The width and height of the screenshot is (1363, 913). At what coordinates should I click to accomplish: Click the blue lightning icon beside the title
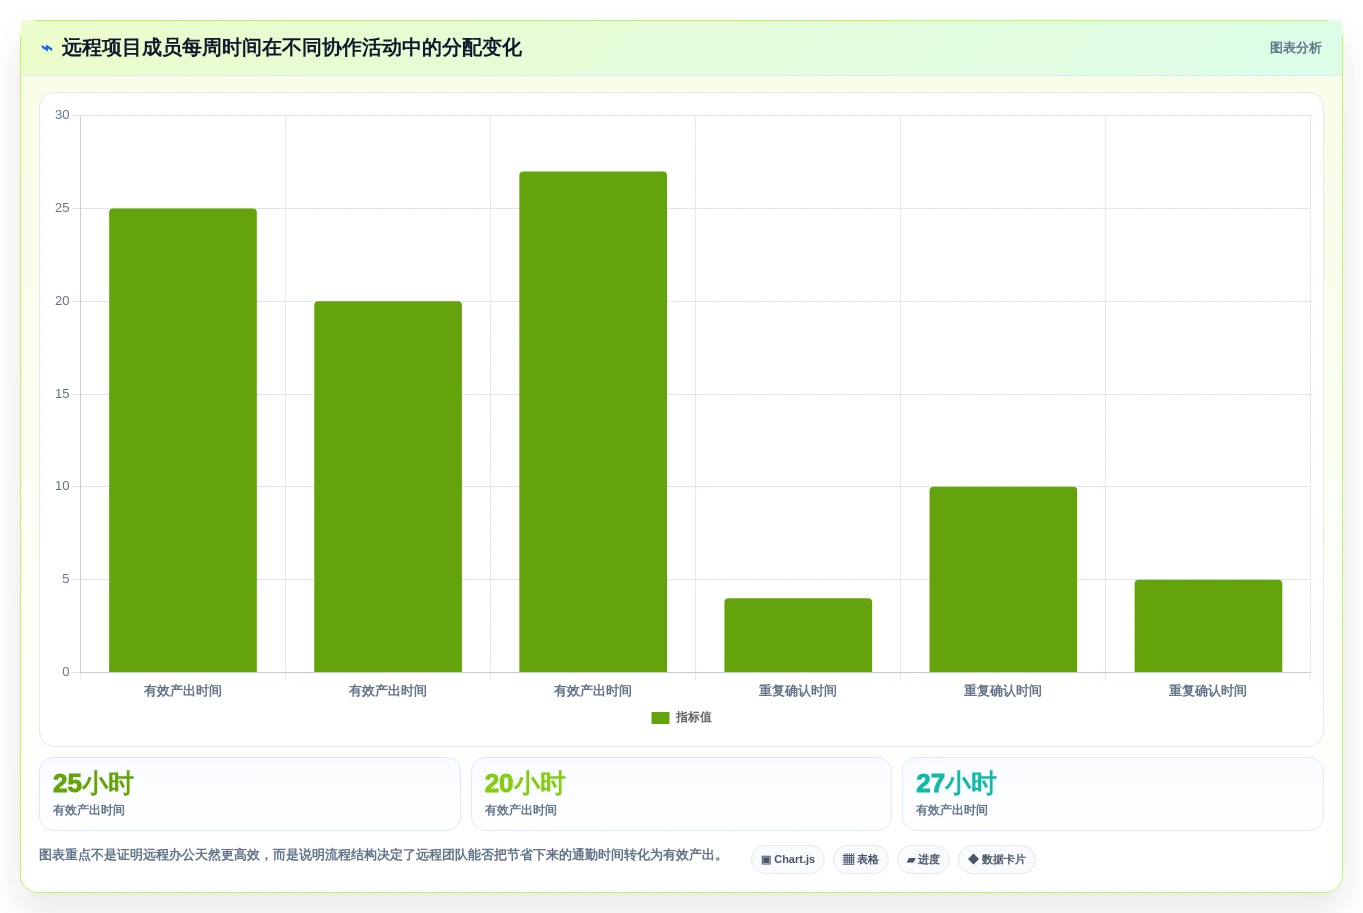point(47,48)
